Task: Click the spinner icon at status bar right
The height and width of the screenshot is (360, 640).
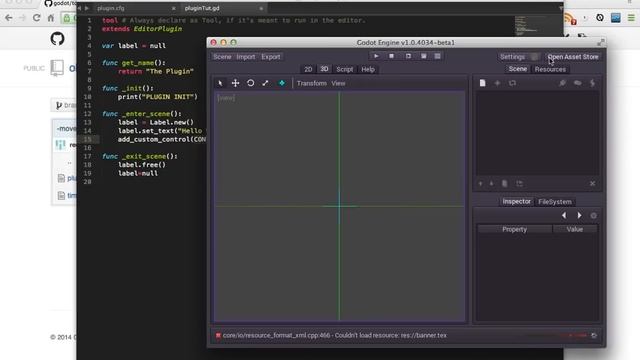Action: tap(594, 336)
